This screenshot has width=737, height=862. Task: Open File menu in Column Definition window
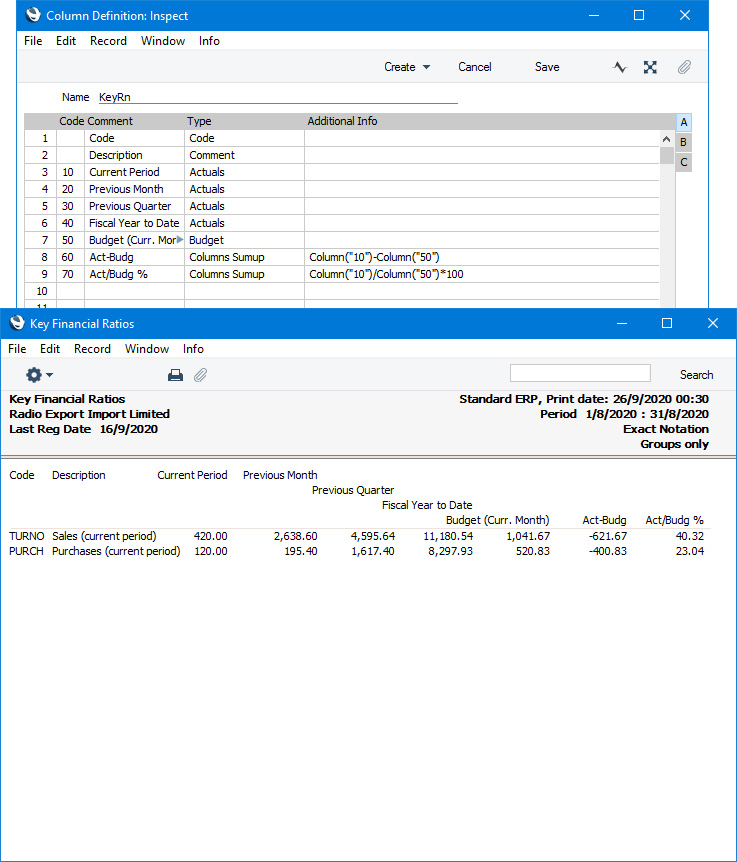tap(33, 41)
